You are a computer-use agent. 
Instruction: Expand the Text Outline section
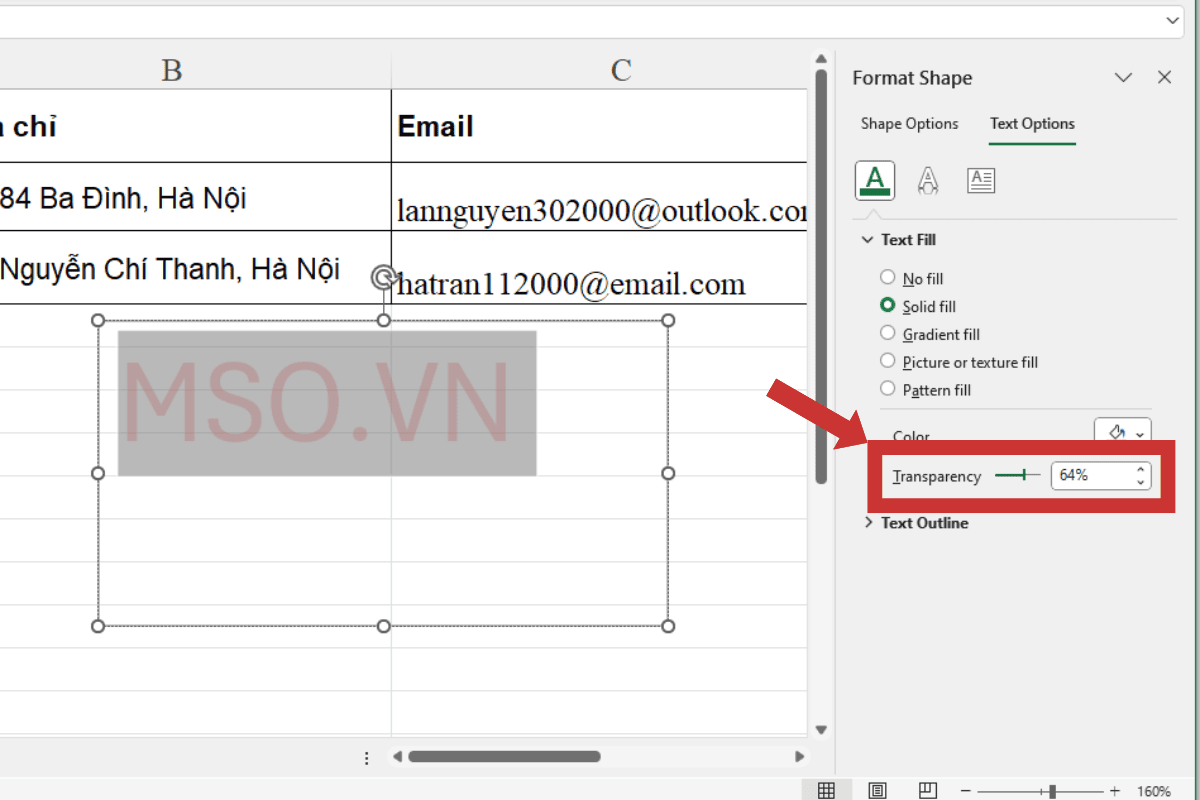[868, 522]
